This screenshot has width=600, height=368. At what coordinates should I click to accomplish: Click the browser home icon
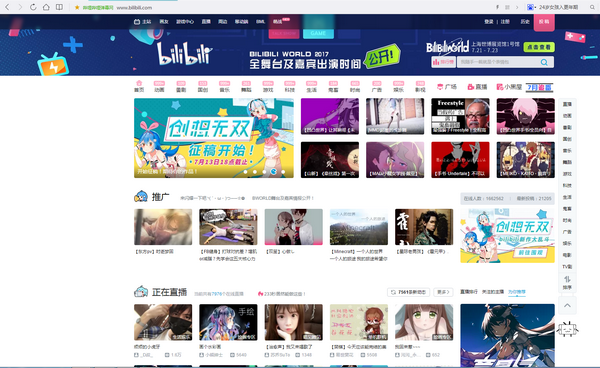46,7
